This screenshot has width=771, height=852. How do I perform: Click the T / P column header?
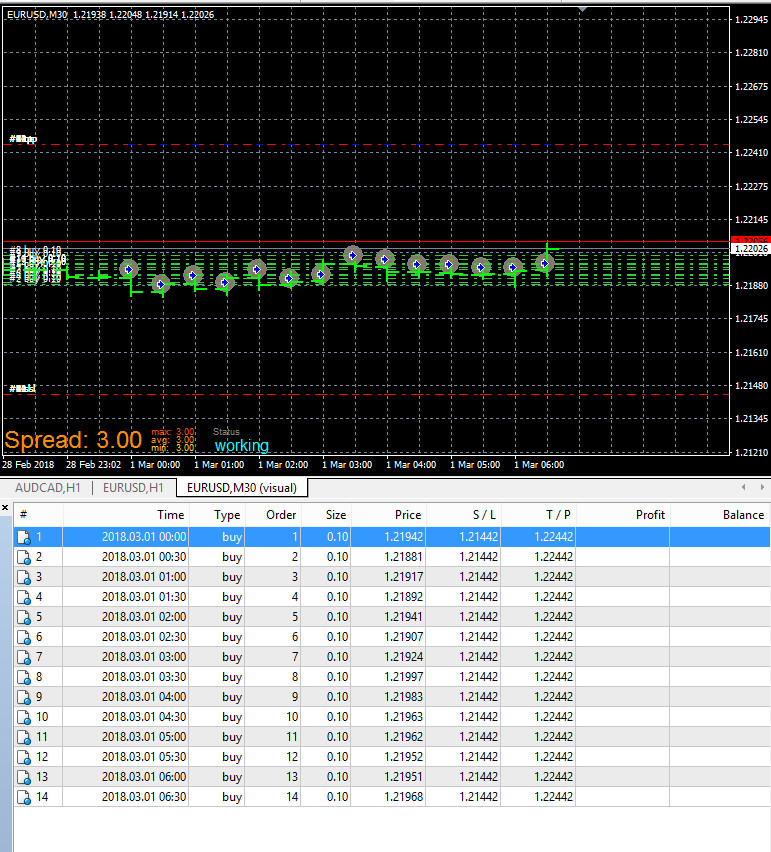tap(538, 515)
